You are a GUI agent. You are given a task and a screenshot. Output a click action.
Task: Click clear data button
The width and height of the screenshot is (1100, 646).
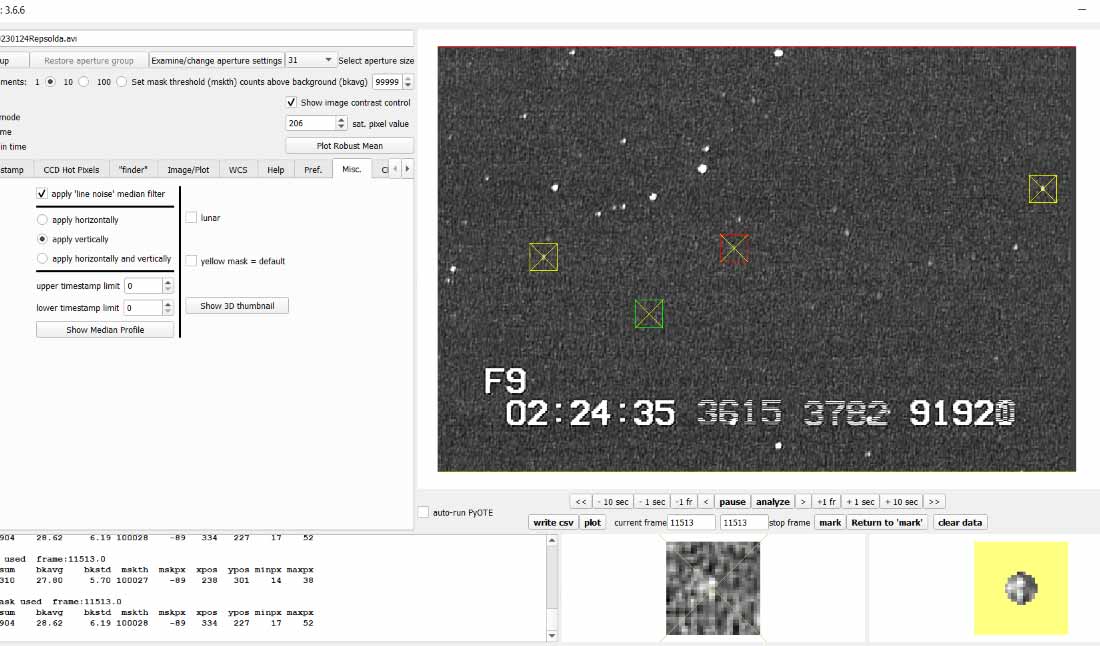[x=960, y=523]
